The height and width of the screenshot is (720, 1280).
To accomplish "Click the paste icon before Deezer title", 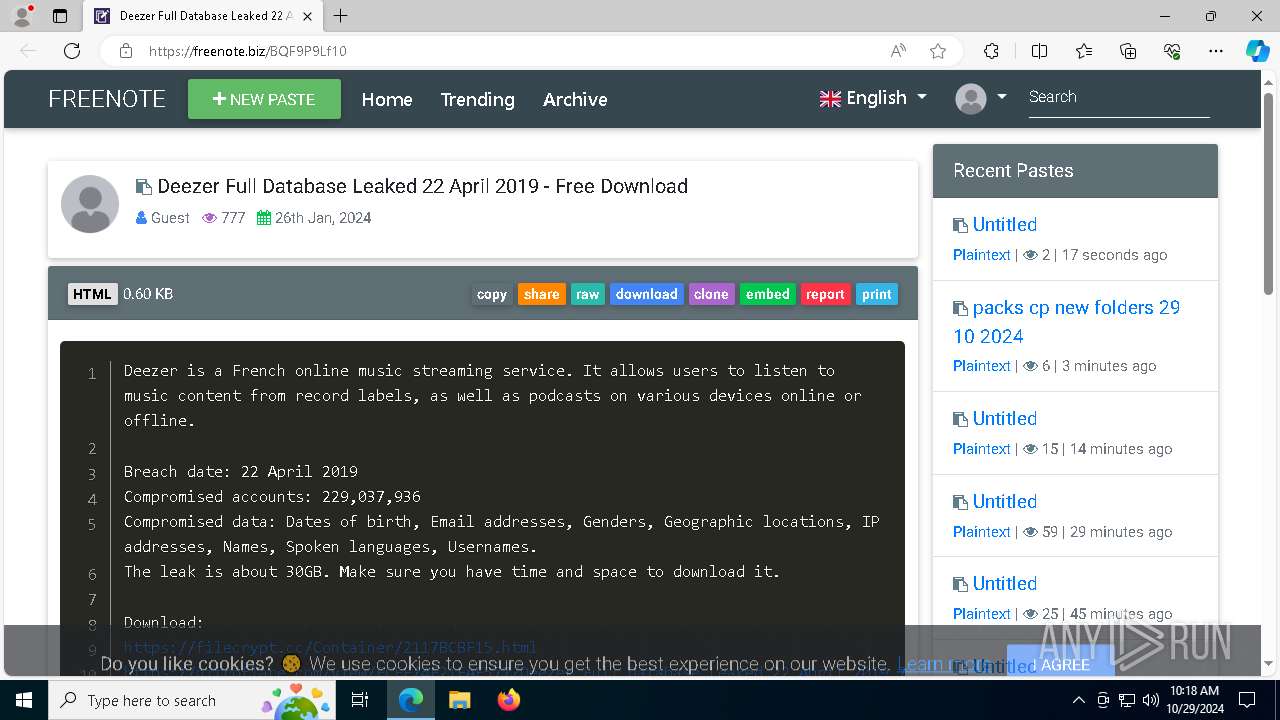I will click(x=144, y=187).
